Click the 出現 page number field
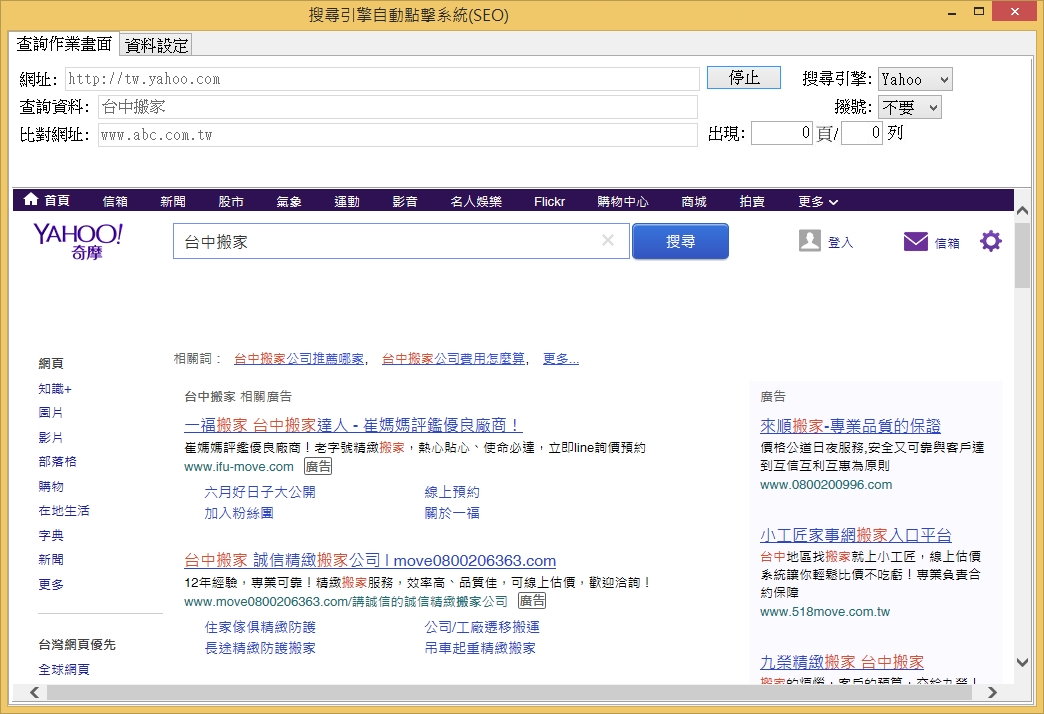1044x714 pixels. 782,133
